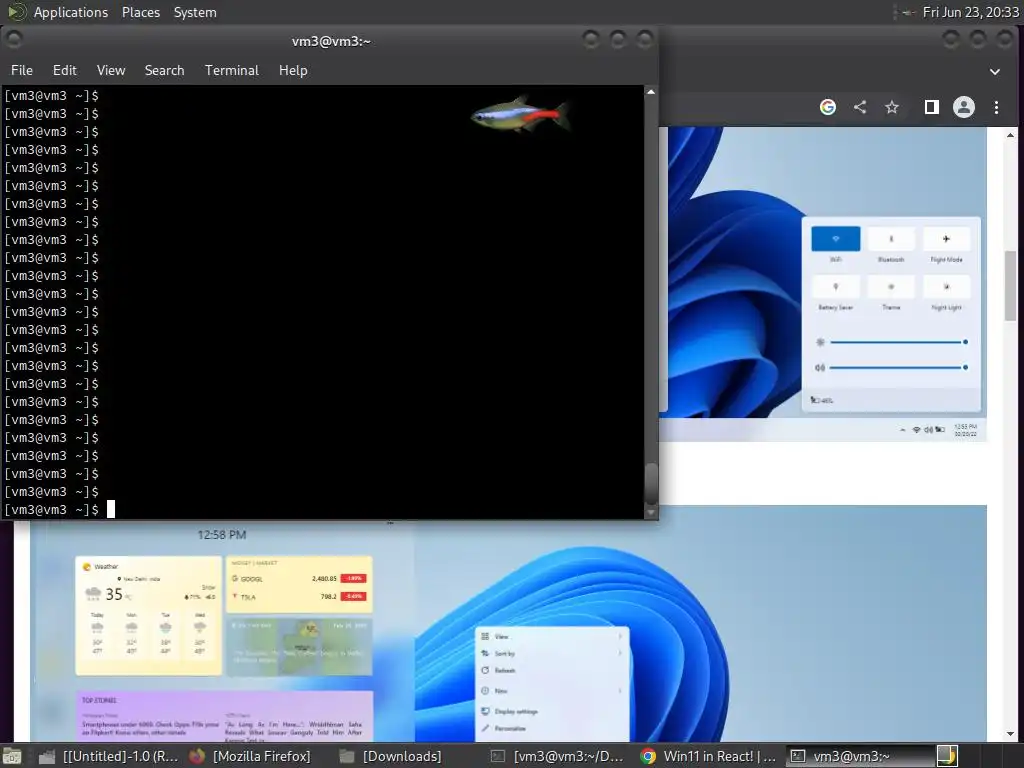This screenshot has width=1024, height=768.
Task: Click the share icon in Chrome's address bar
Action: [x=860, y=107]
